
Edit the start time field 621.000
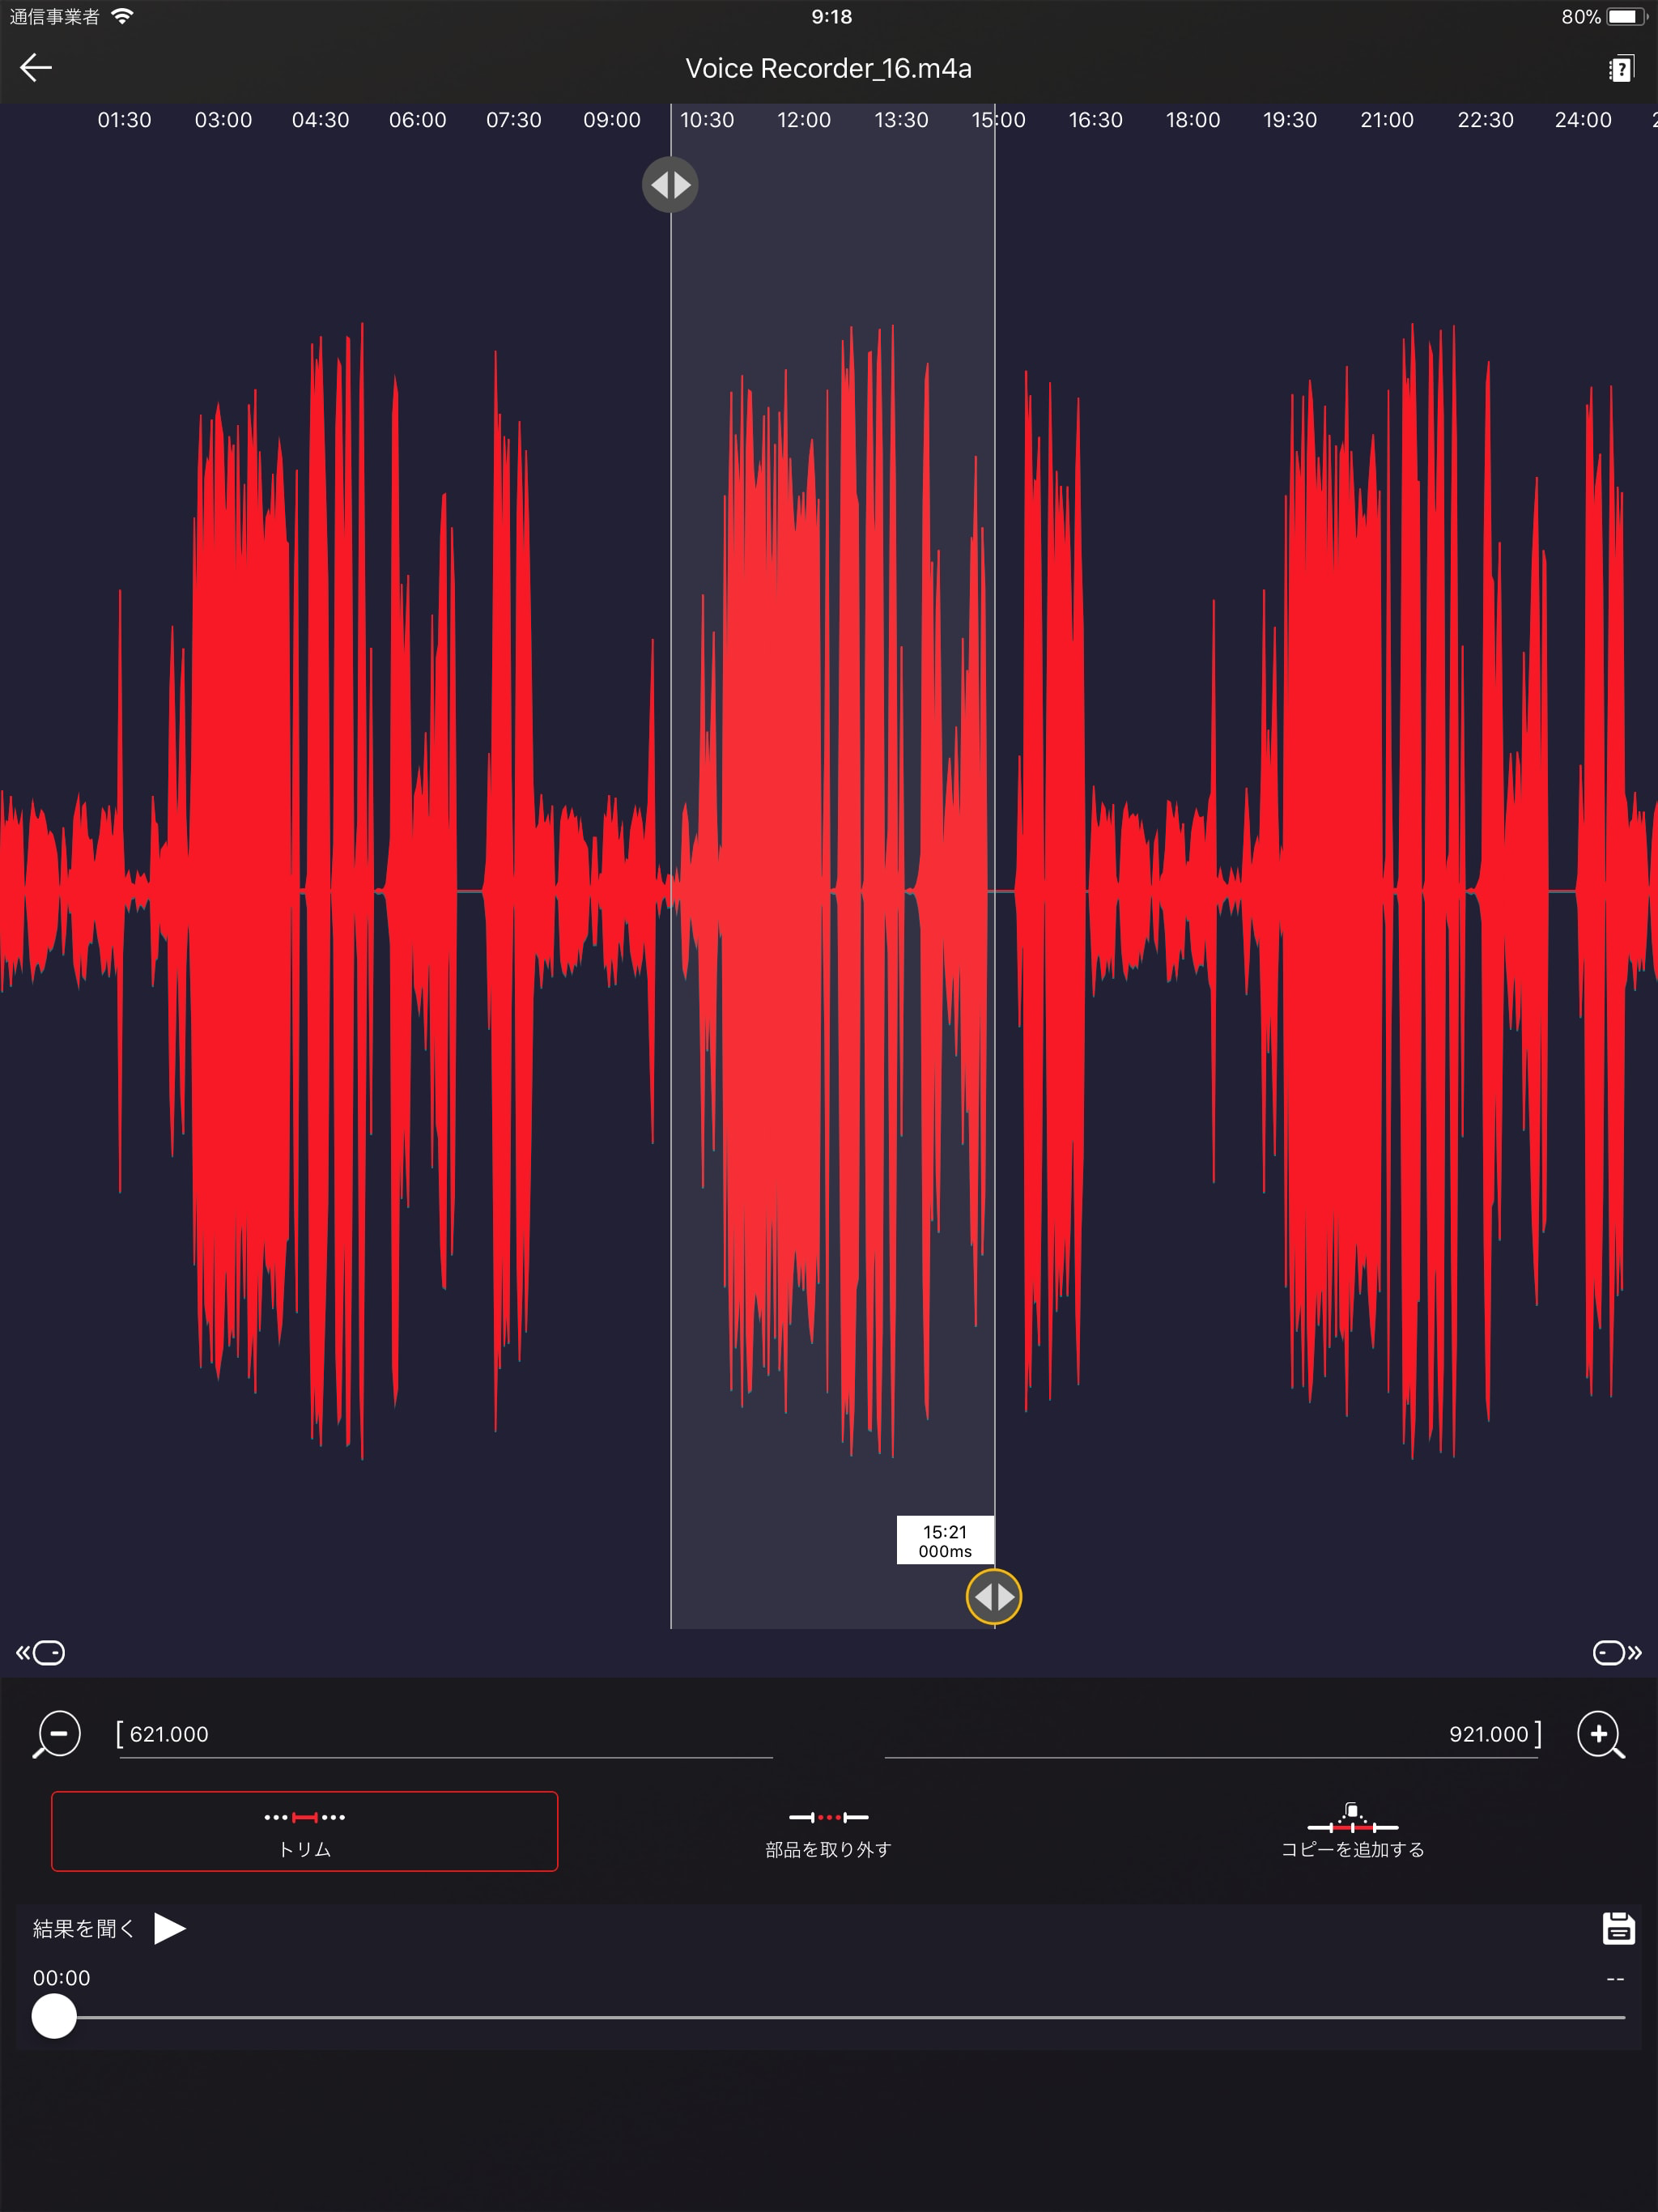point(445,1734)
